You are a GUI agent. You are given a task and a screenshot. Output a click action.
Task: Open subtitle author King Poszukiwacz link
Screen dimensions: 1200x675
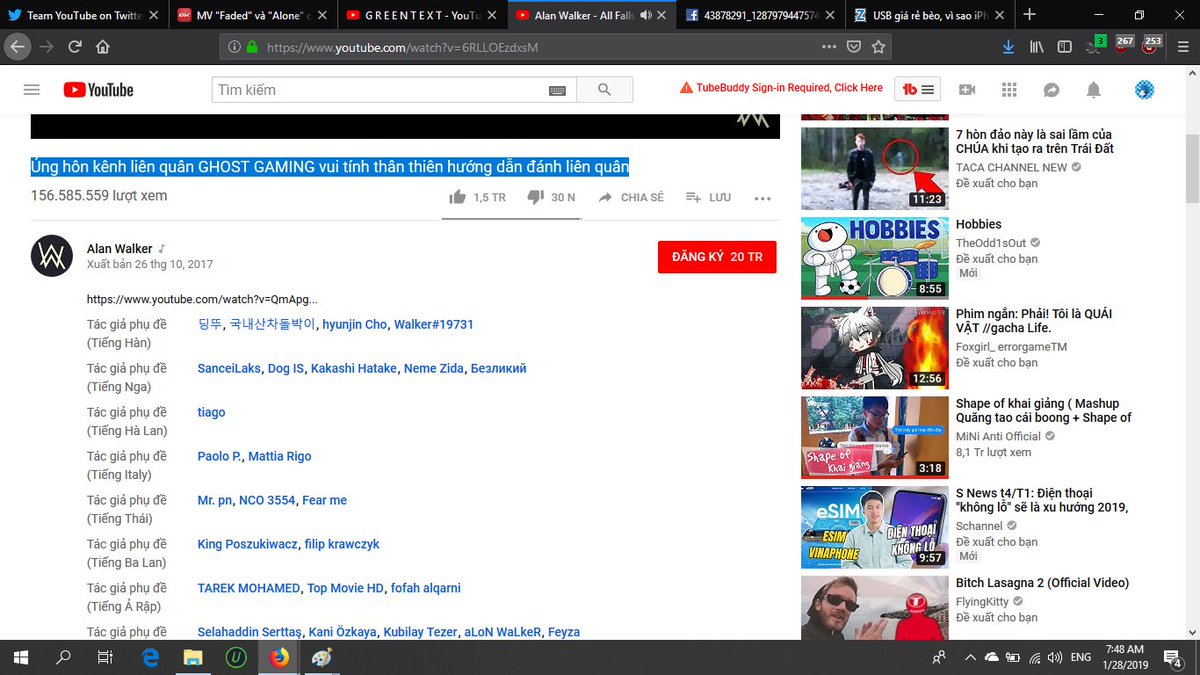[247, 544]
